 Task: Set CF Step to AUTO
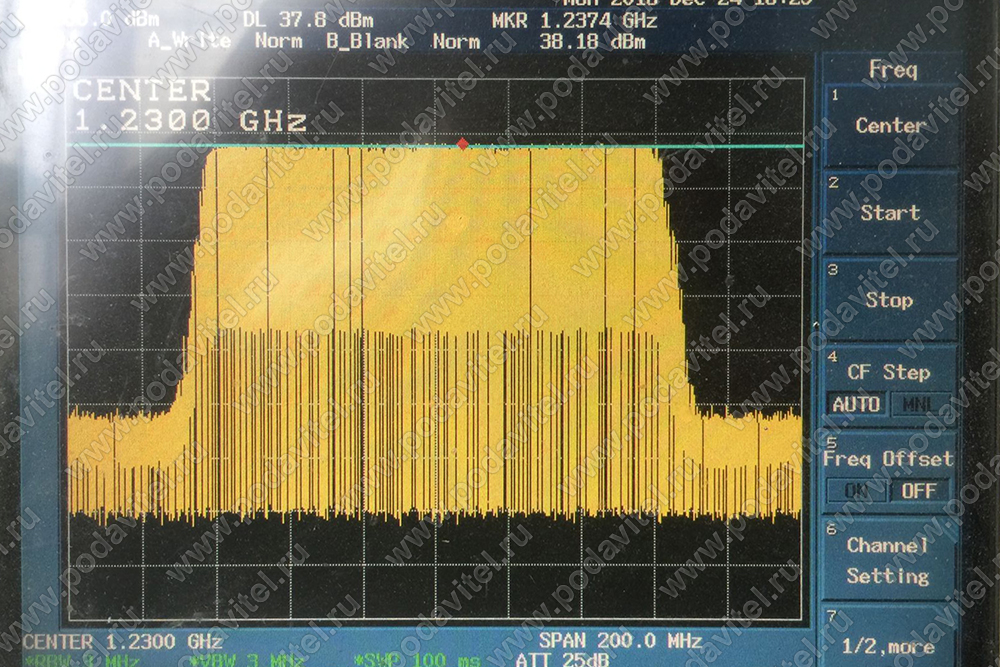pos(856,404)
